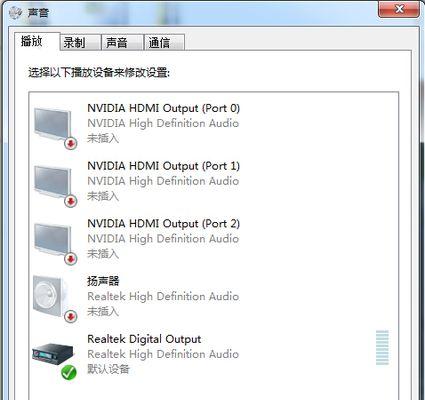
Task: Click the red unplugged badge on Port 0
Action: point(71,143)
